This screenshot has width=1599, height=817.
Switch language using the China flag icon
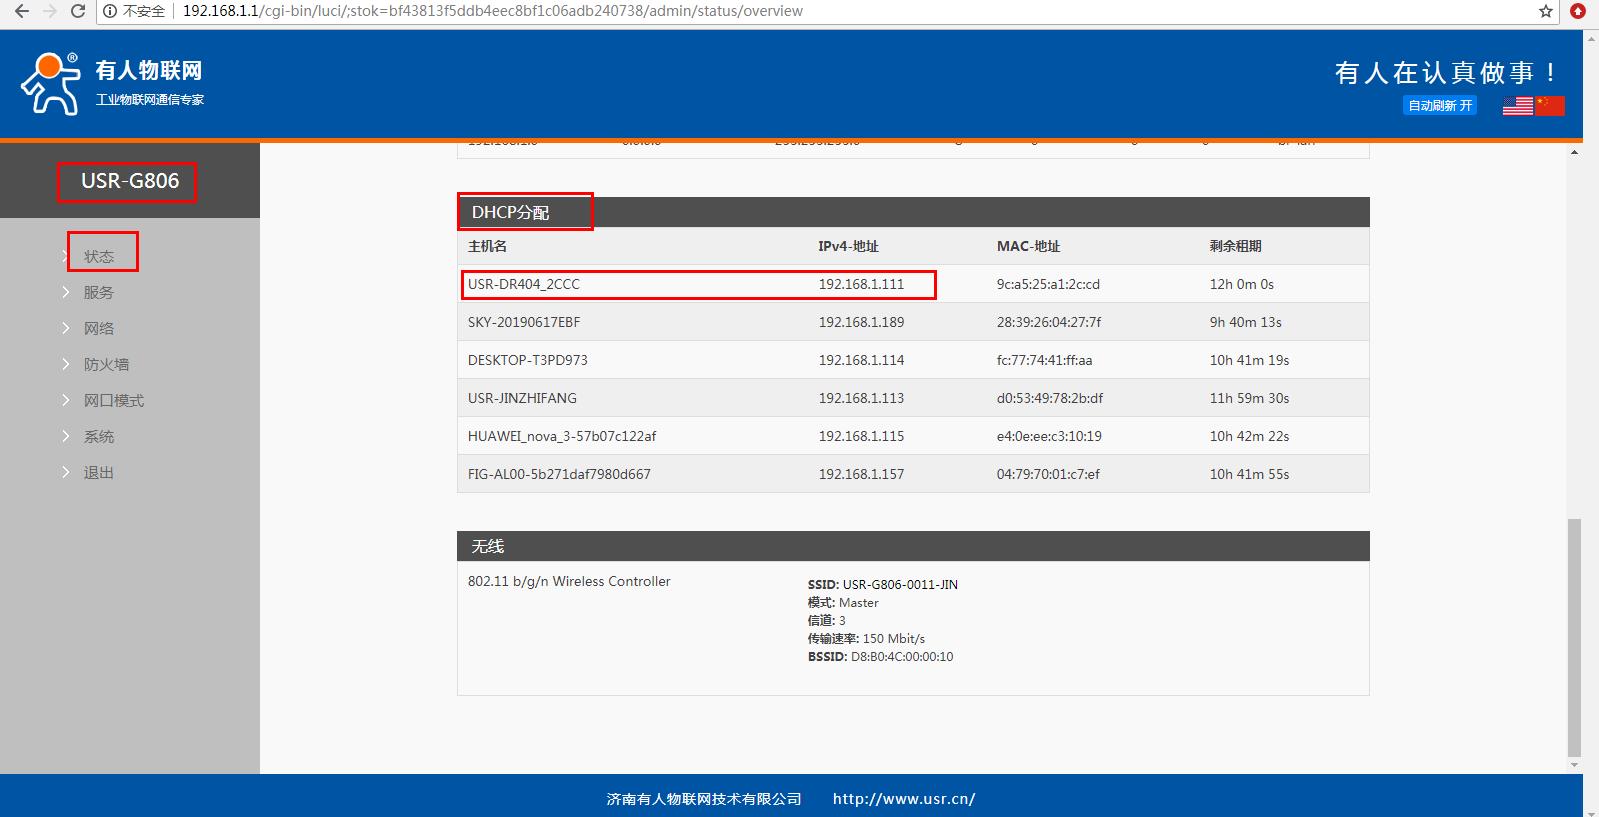click(1550, 105)
